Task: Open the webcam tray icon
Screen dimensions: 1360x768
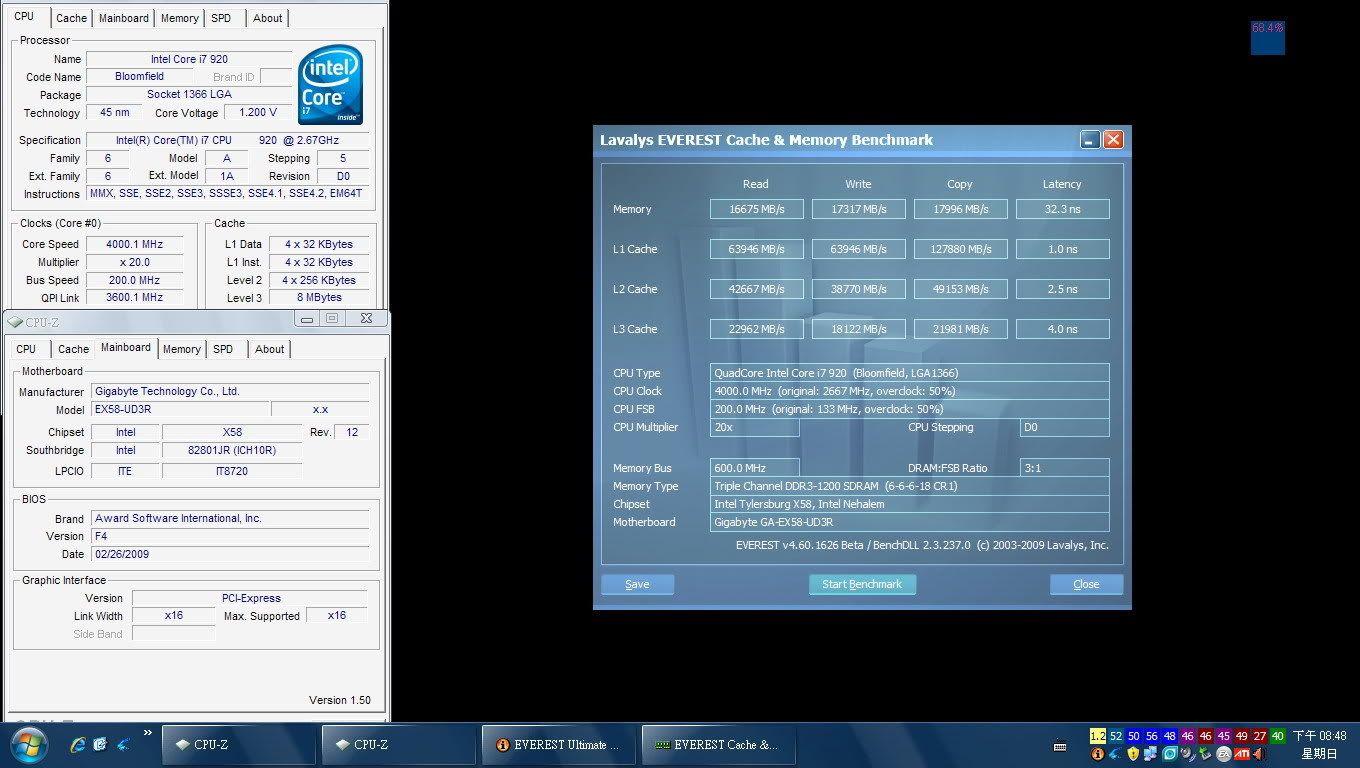Action: [x=1188, y=754]
